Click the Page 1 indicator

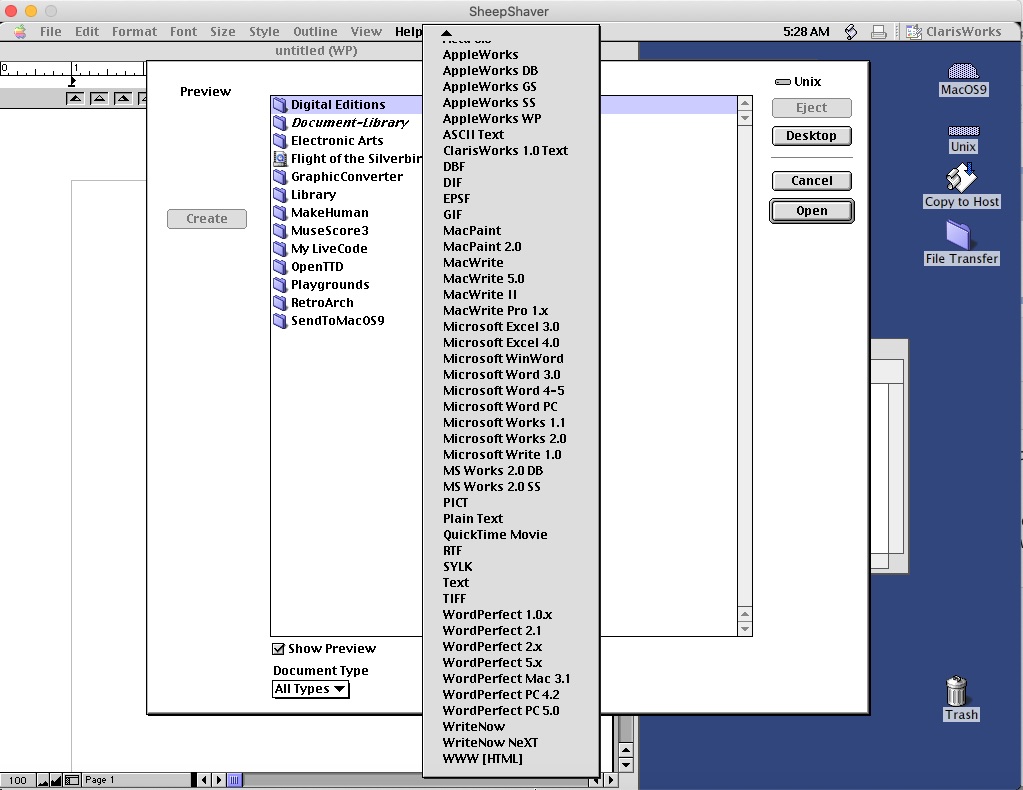[x=99, y=780]
